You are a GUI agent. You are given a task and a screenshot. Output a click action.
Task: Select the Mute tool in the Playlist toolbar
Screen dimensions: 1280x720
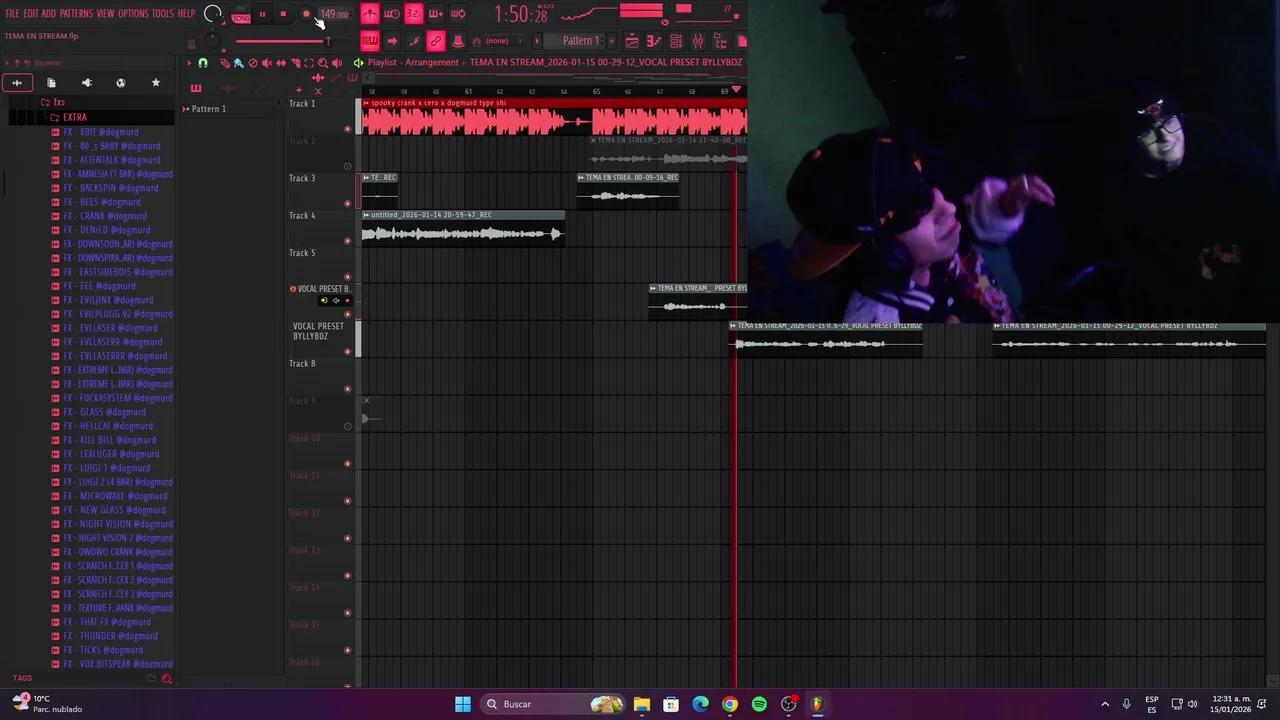pos(267,62)
